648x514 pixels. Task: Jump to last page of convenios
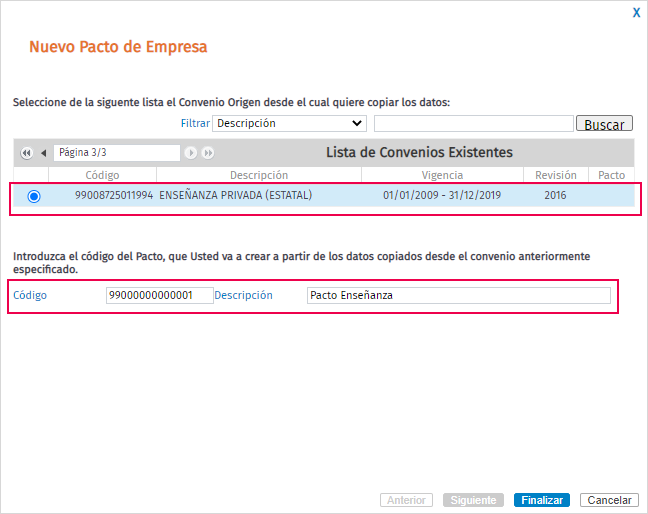[208, 153]
